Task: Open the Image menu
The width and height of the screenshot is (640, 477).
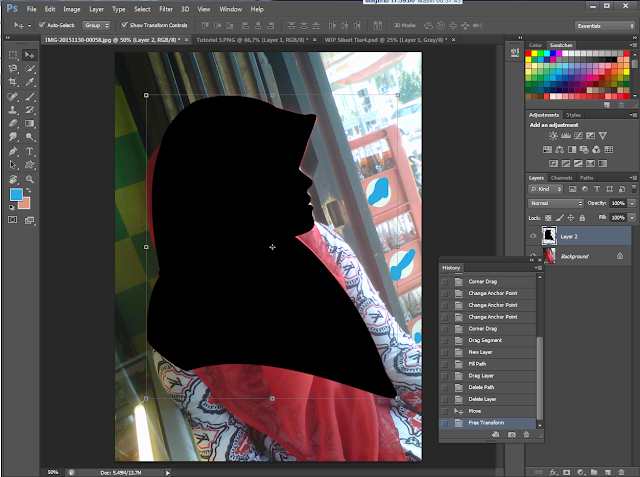Action: 71,9
